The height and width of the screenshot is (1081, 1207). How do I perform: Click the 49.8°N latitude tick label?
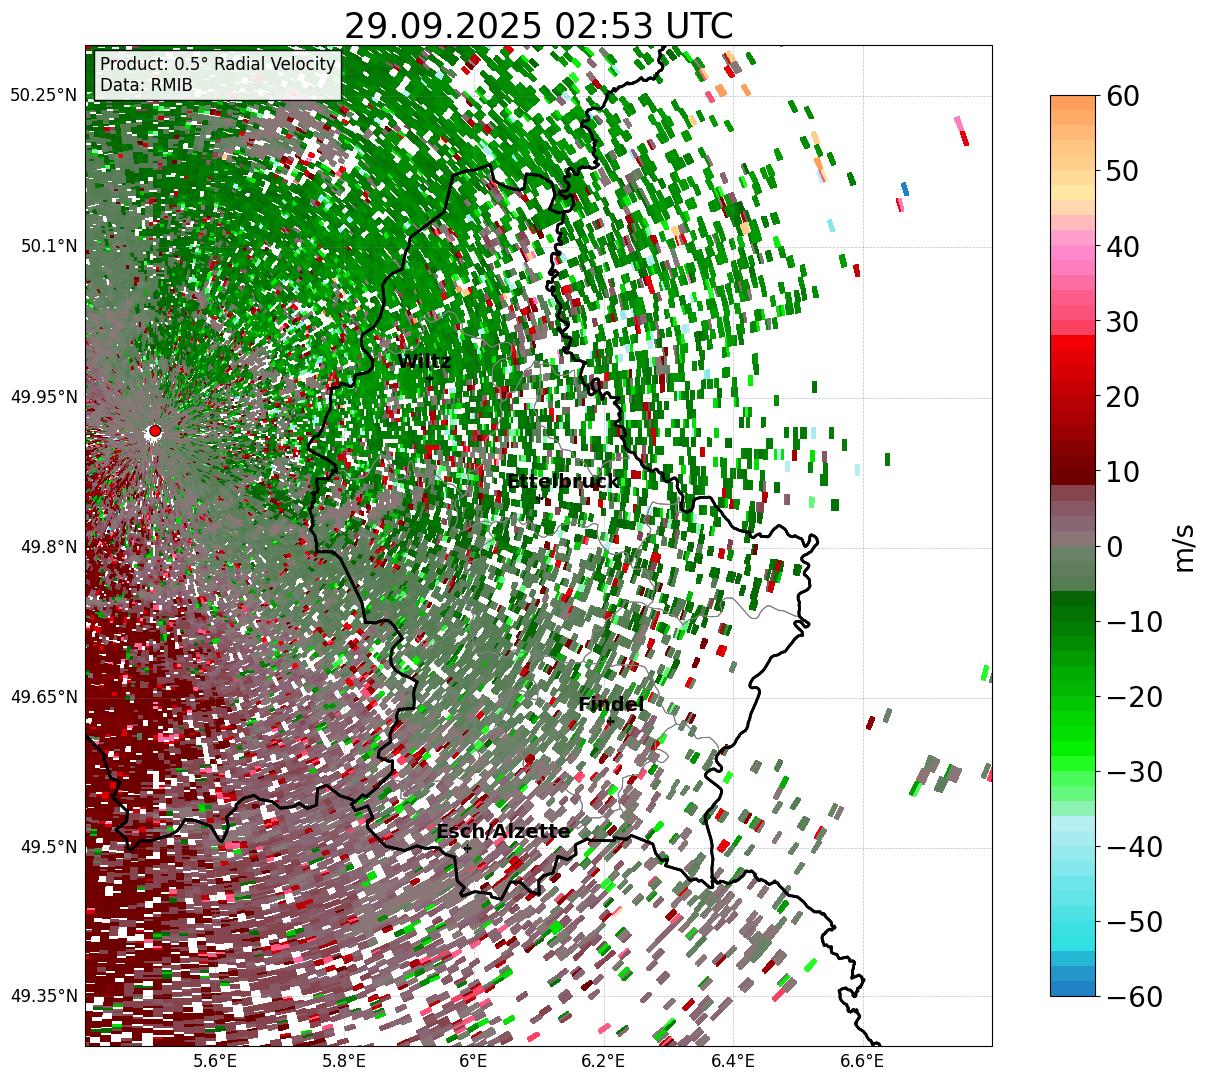[48, 547]
